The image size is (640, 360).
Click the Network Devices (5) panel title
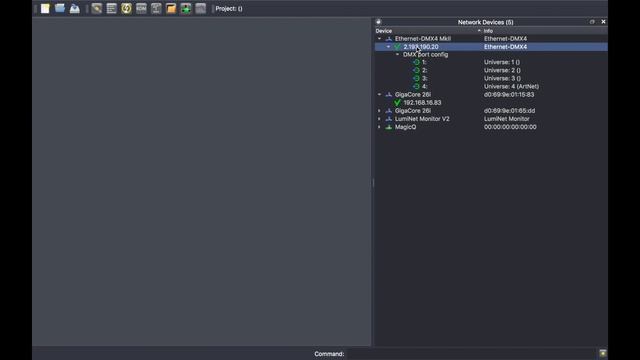tap(485, 22)
